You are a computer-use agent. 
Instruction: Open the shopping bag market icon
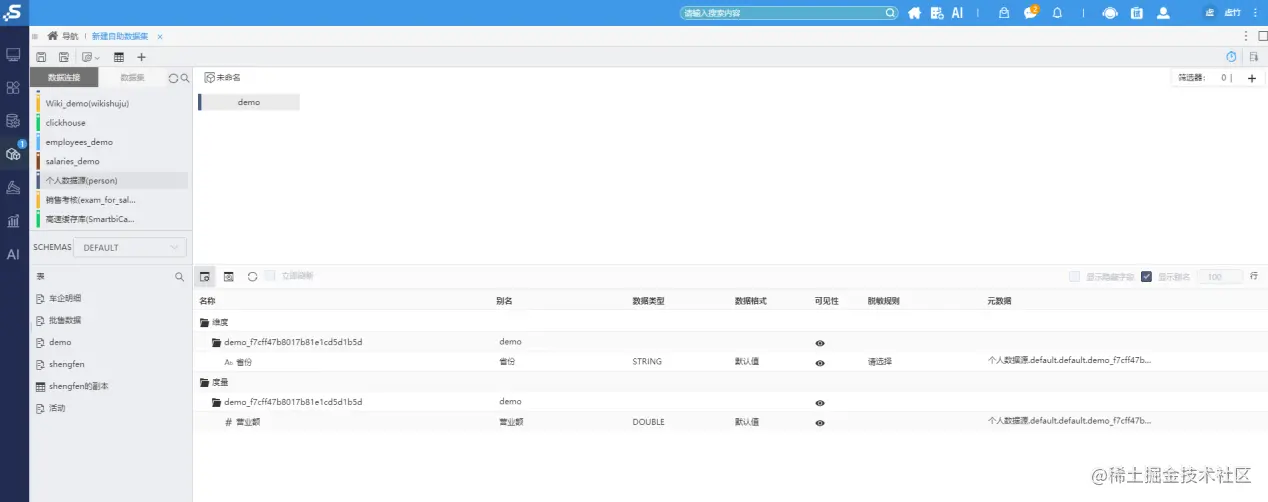click(1004, 13)
